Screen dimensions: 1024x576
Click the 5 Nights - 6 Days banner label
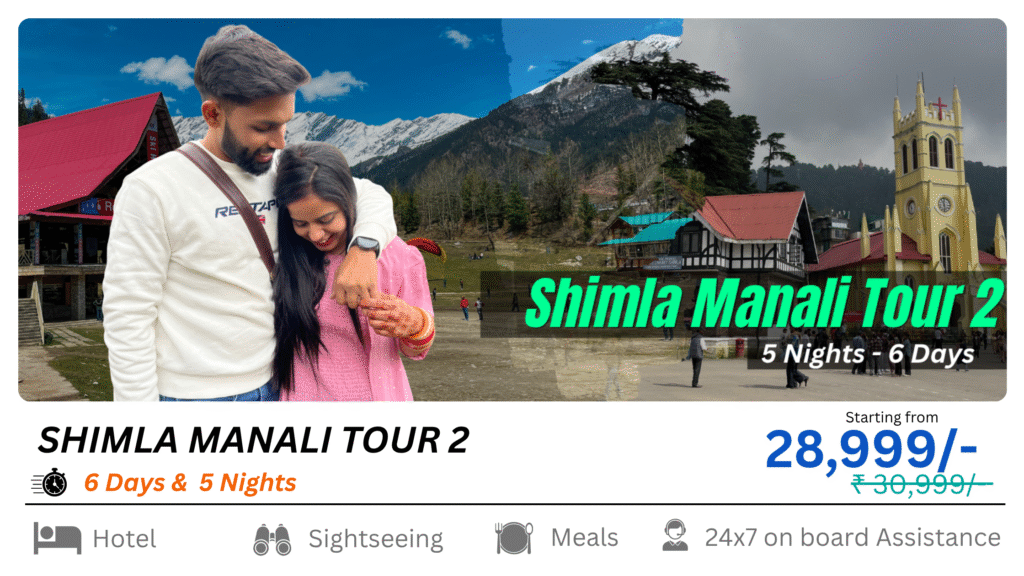pos(868,354)
